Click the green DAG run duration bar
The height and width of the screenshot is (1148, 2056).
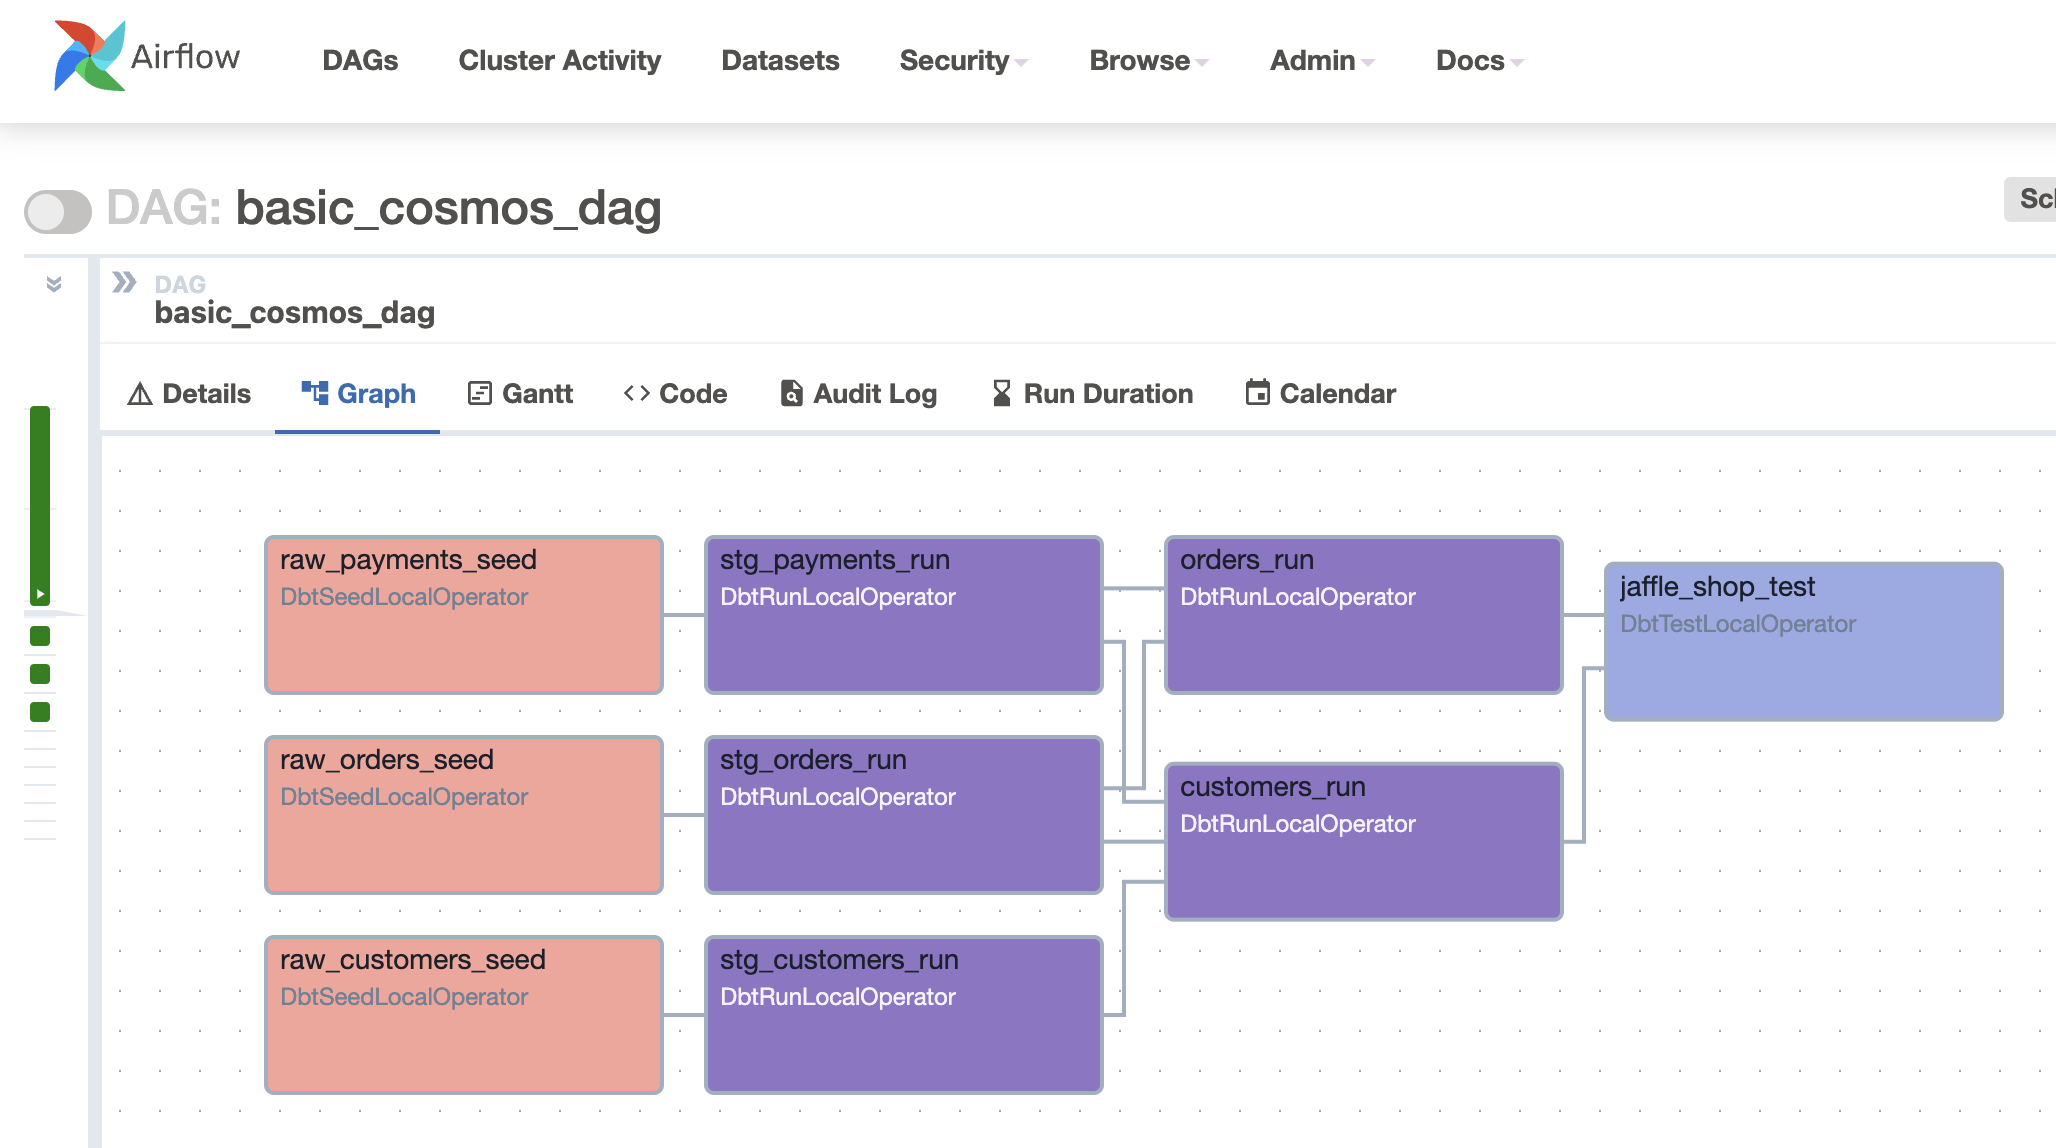tap(40, 500)
